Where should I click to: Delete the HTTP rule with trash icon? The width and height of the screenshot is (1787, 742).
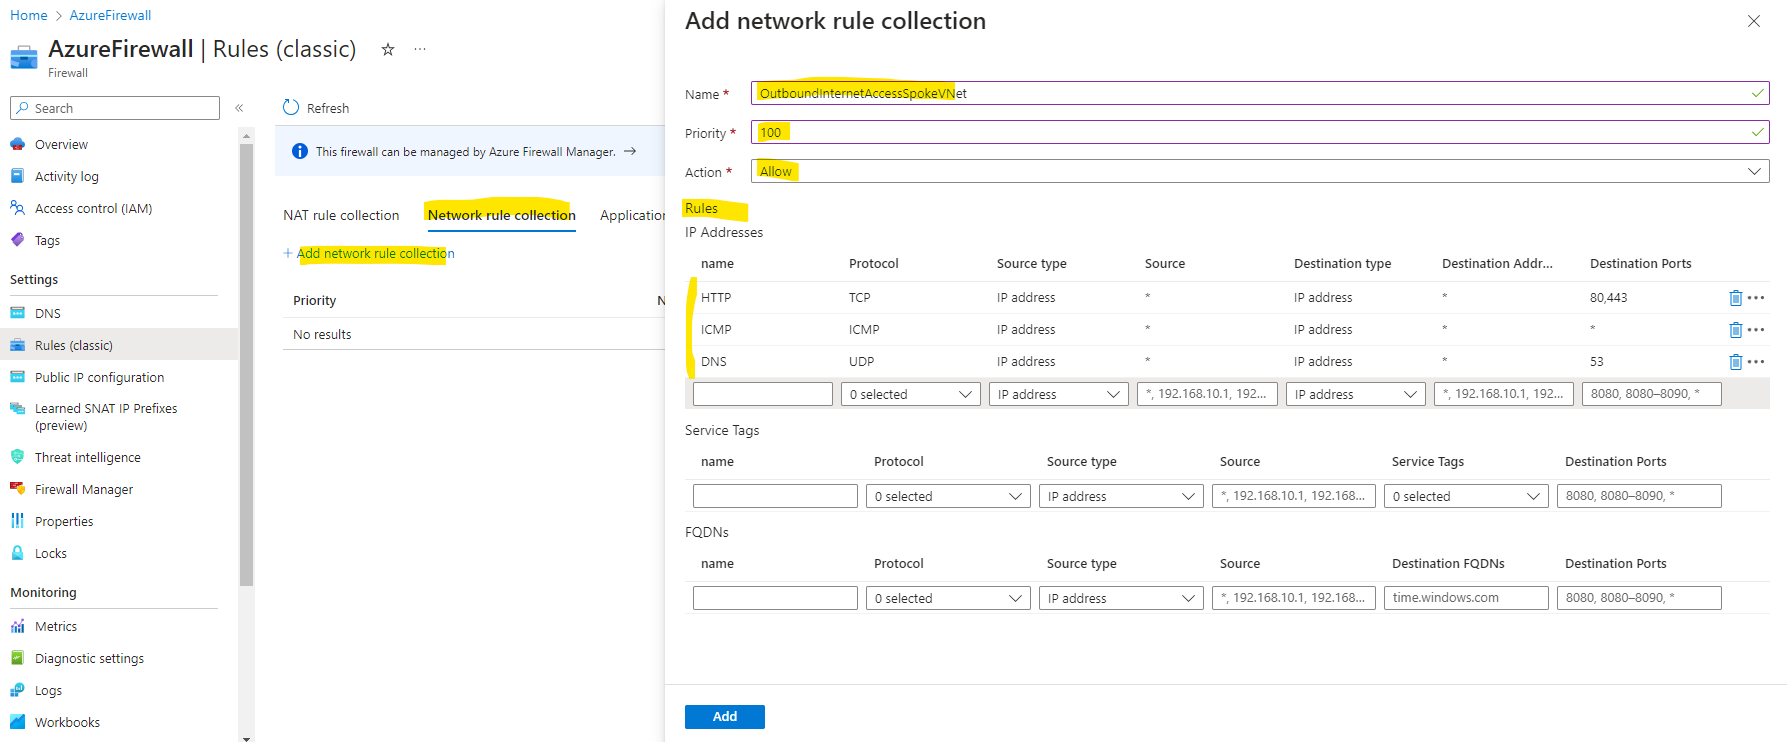pos(1736,298)
